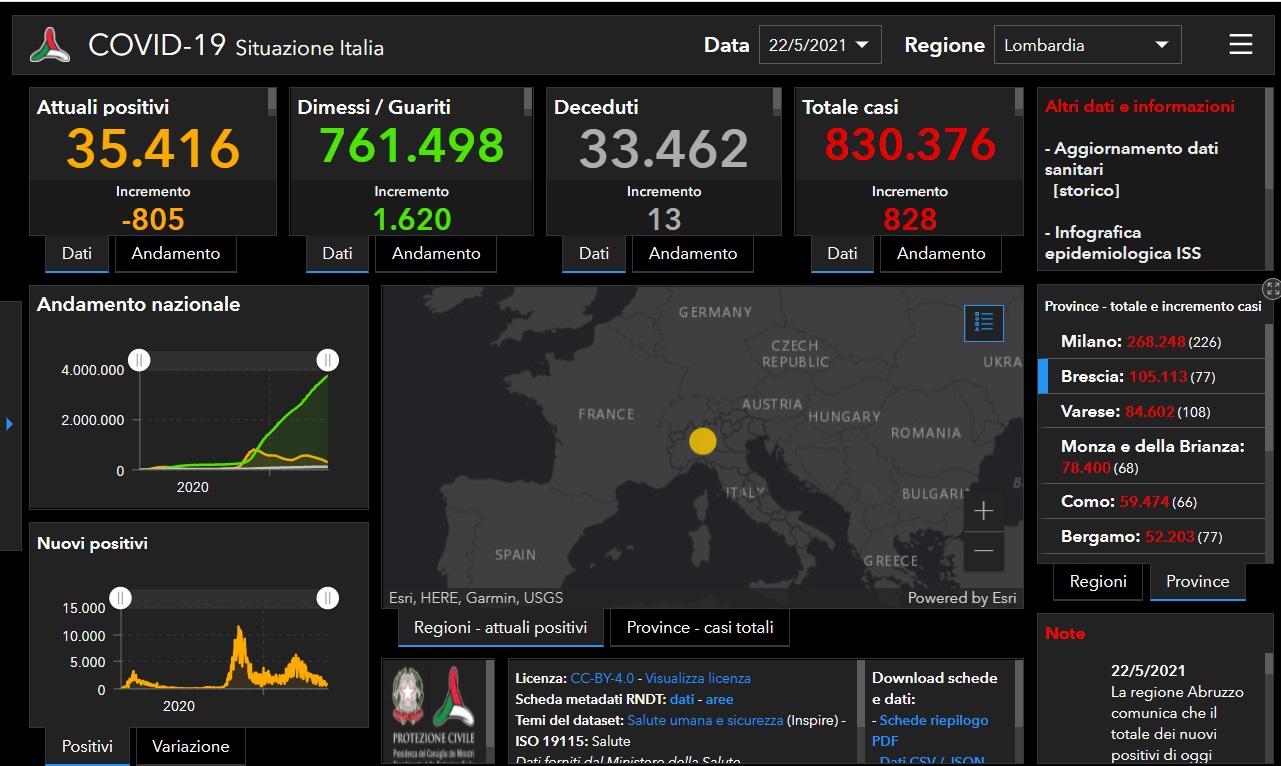Switch Attuali positivi to Andamento tab
Image resolution: width=1281 pixels, height=766 pixels.
click(x=176, y=254)
